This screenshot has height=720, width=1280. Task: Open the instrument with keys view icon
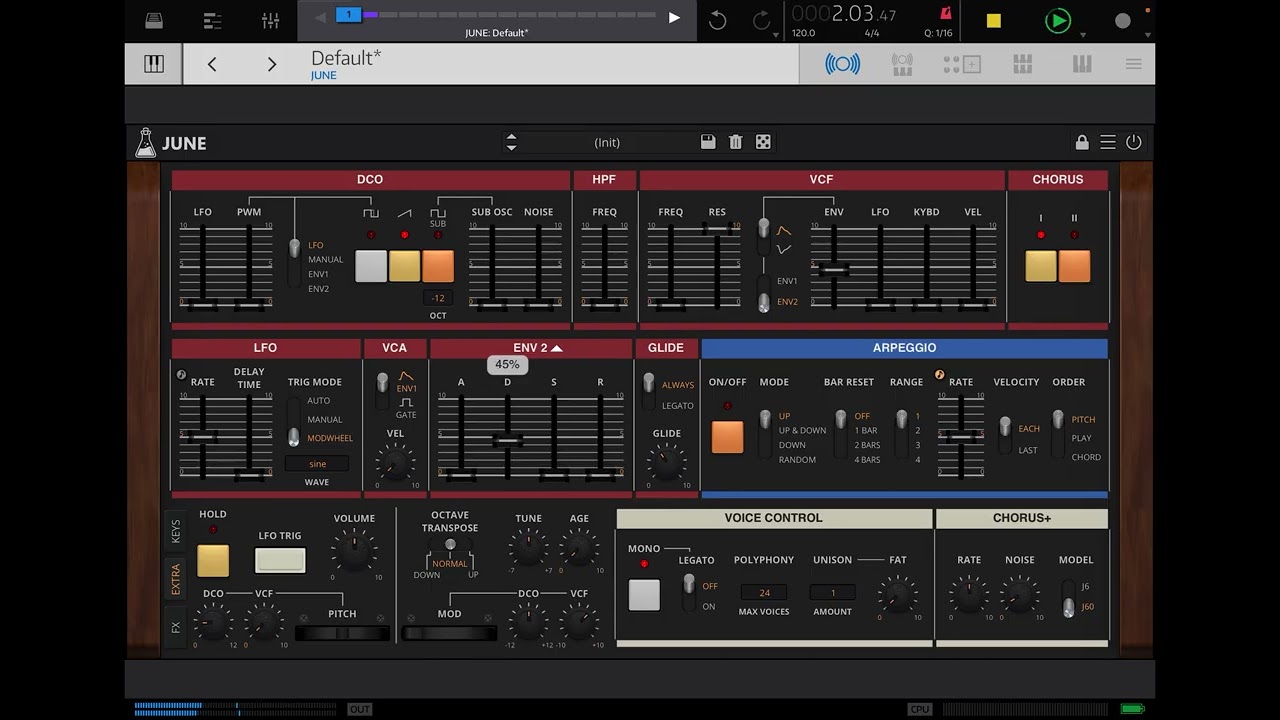(902, 64)
